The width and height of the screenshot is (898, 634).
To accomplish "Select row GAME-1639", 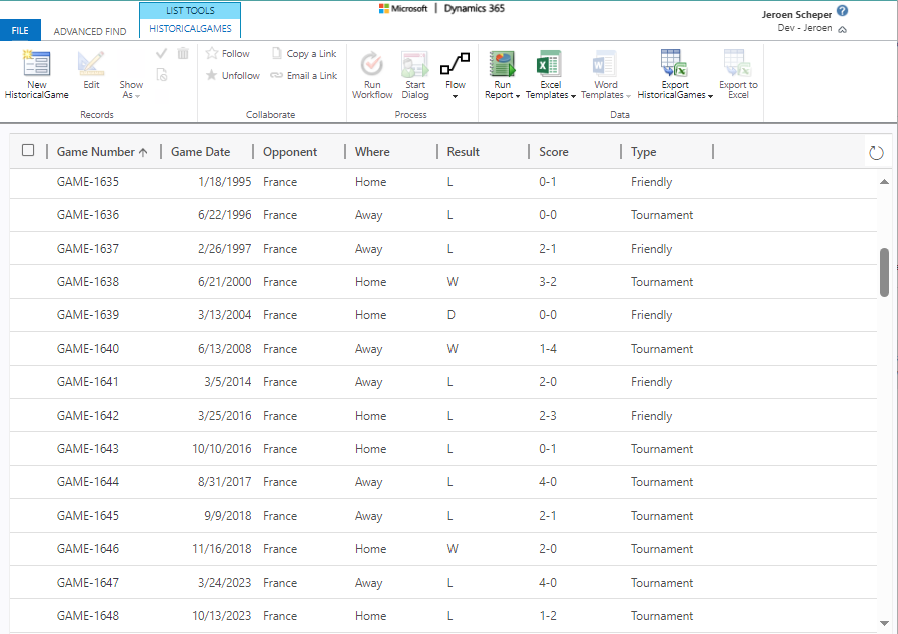I will point(443,315).
